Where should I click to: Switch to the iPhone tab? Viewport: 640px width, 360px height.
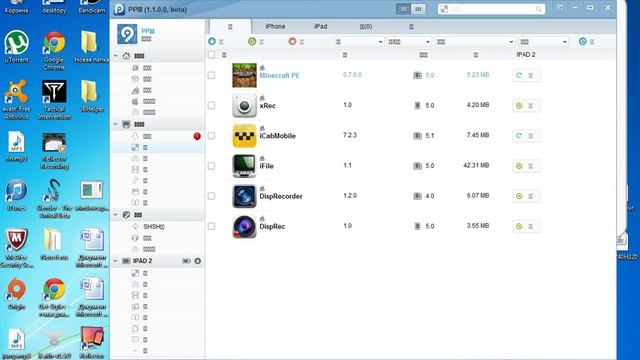coord(275,26)
